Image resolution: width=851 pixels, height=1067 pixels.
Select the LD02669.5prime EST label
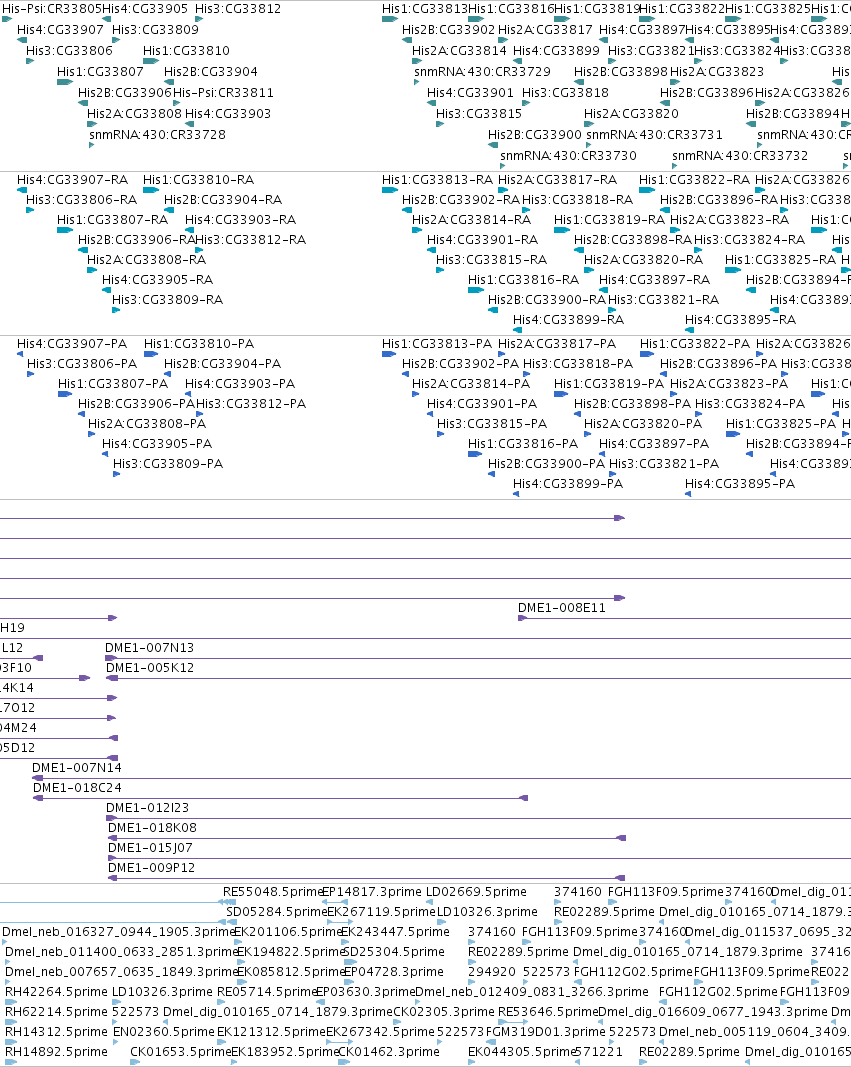click(x=476, y=891)
